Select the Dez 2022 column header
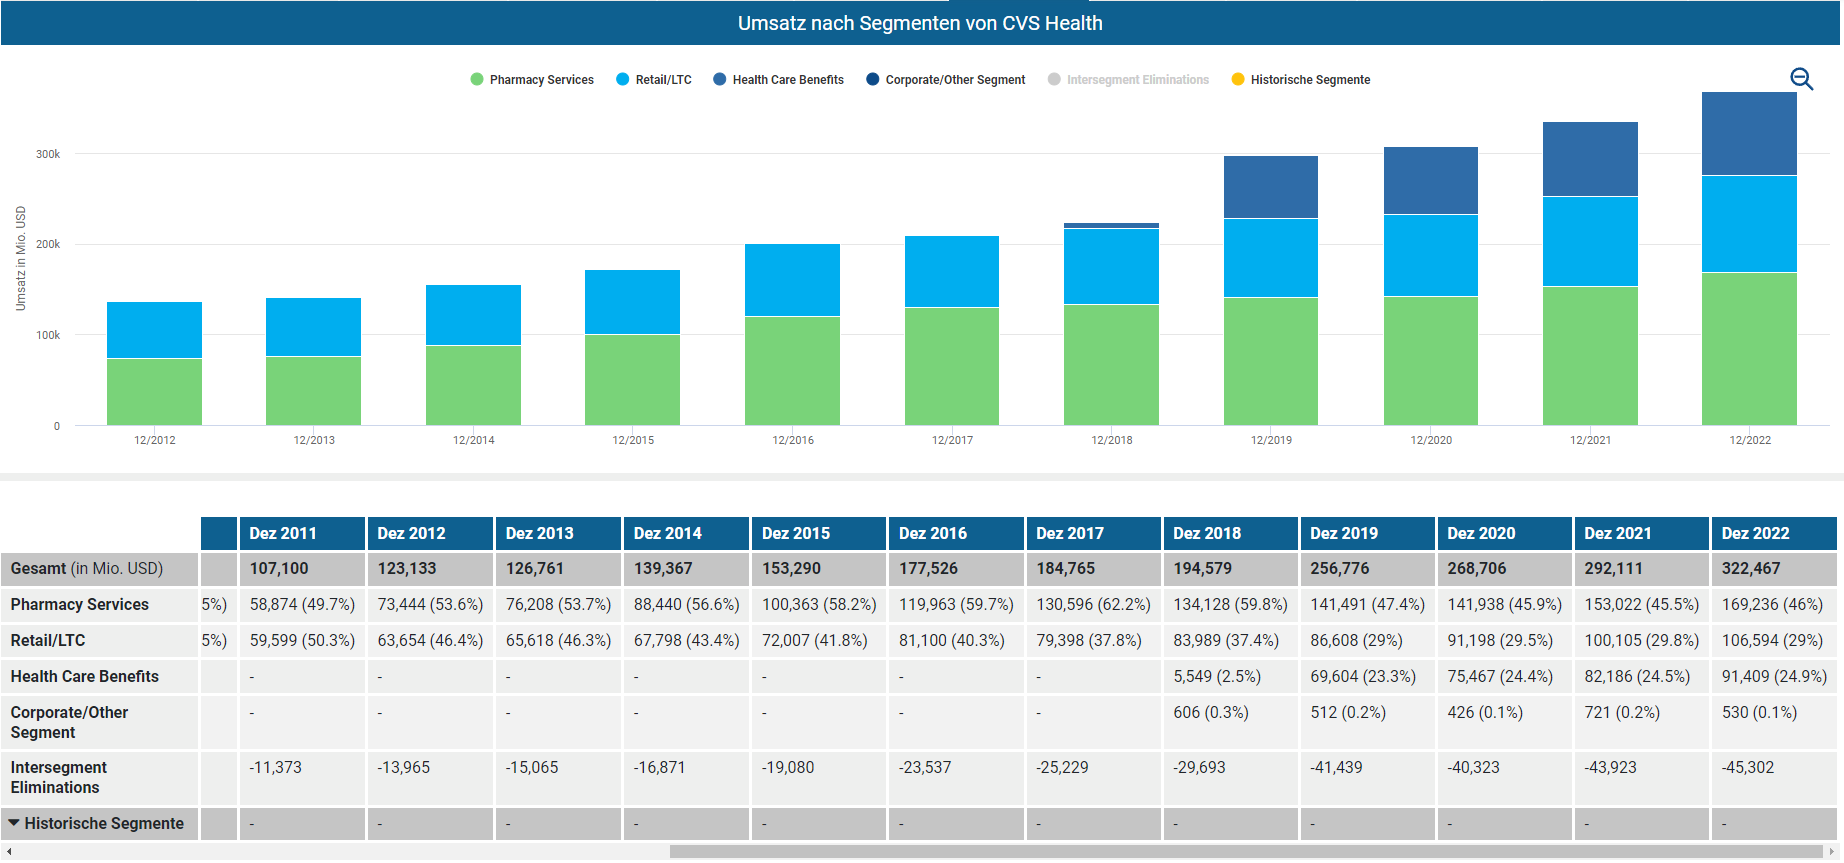The width and height of the screenshot is (1844, 863). [x=1755, y=533]
